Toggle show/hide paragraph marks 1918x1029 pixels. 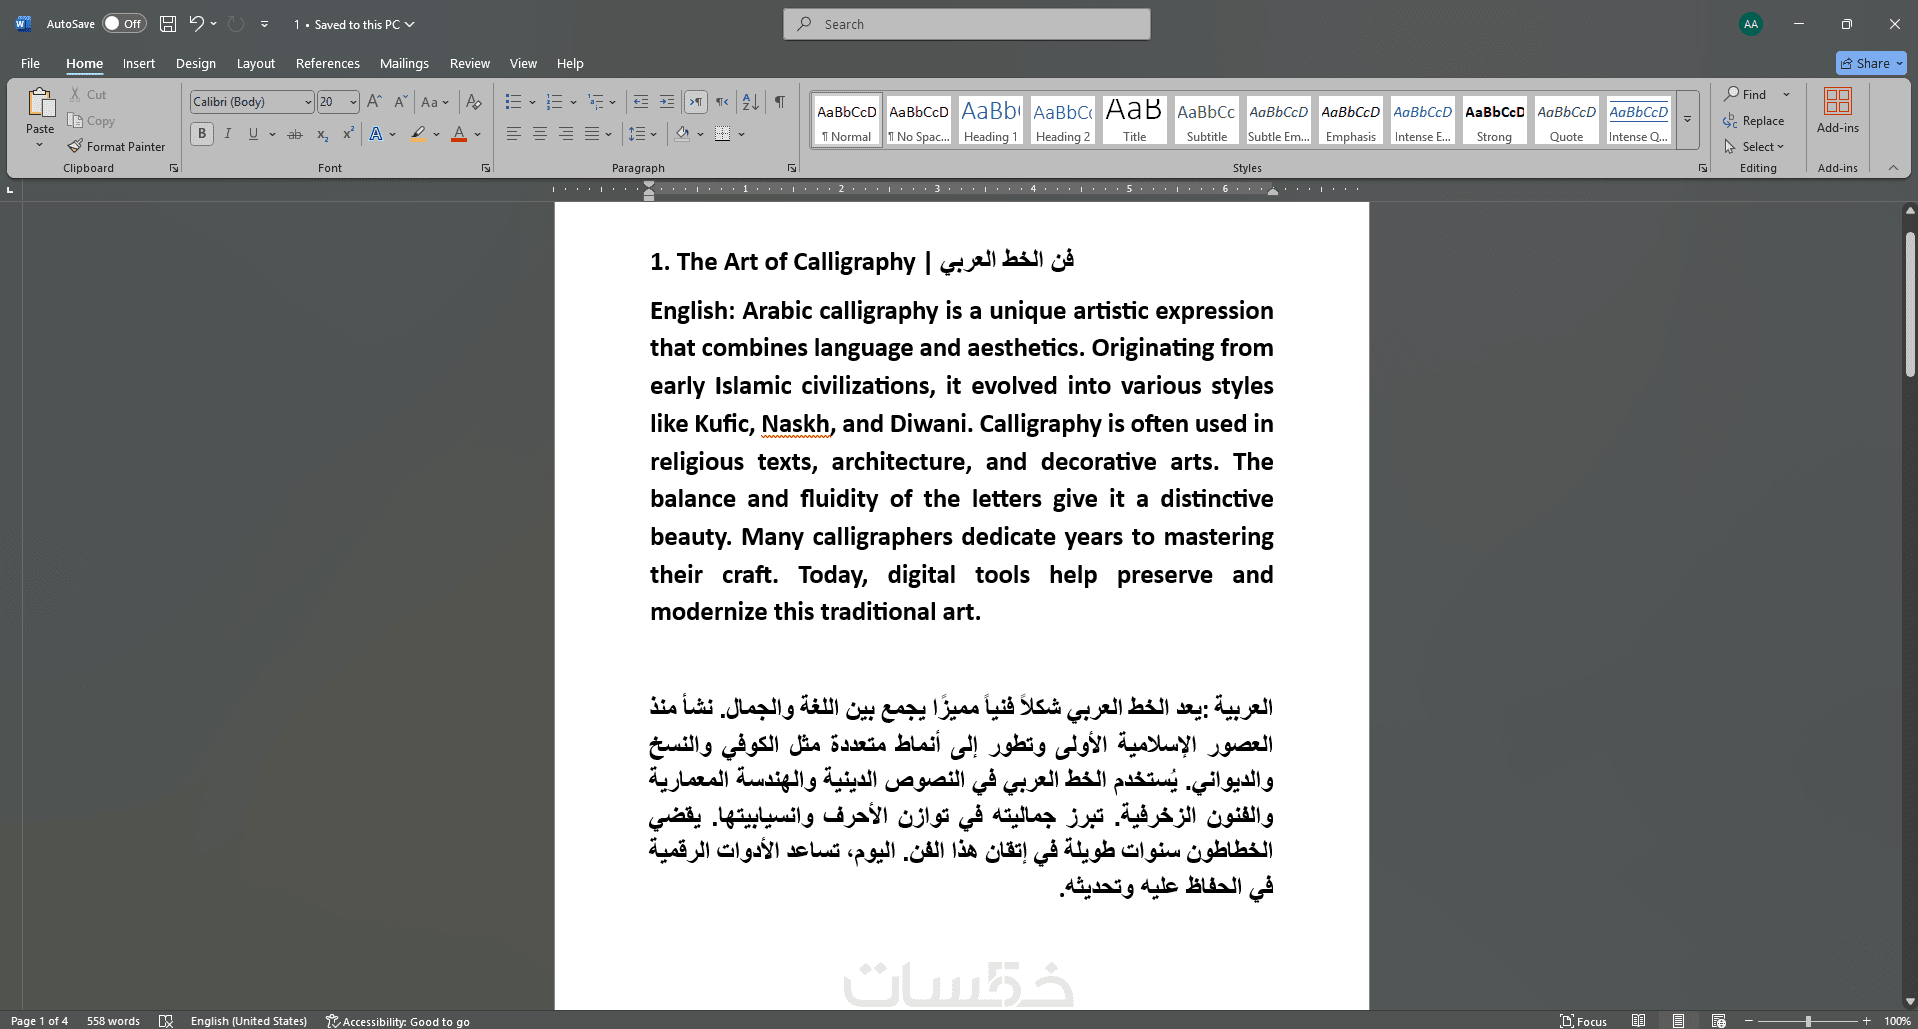780,101
